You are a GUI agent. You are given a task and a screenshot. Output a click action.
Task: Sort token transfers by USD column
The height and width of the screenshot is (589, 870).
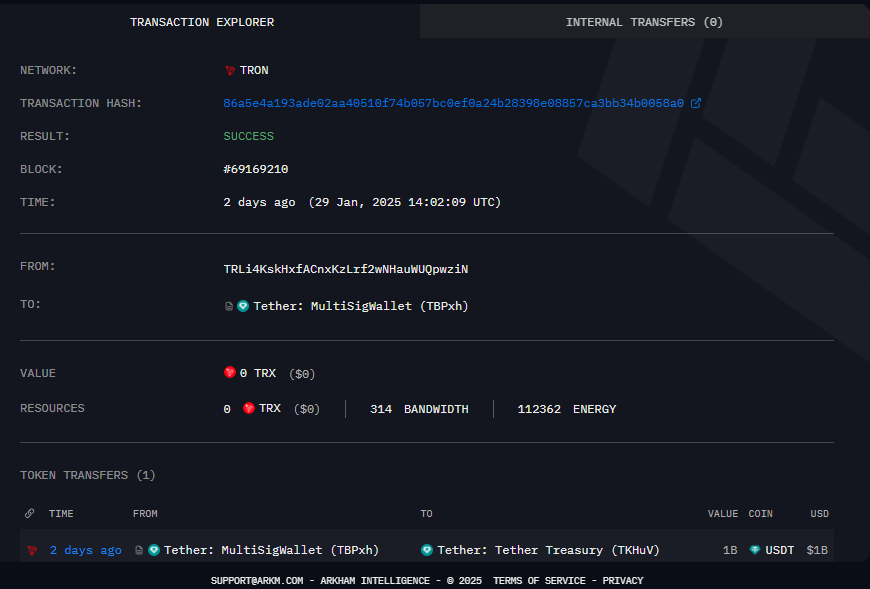click(820, 514)
